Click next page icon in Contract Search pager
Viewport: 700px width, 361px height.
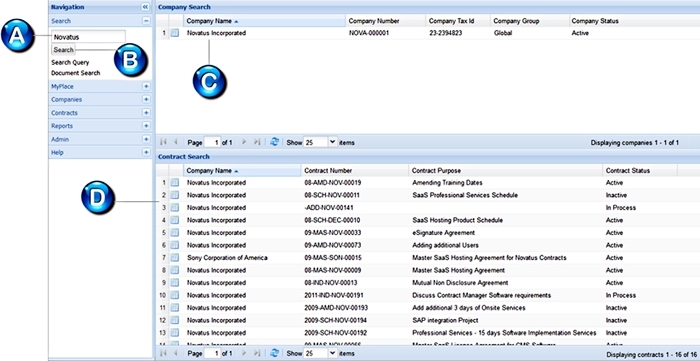[x=244, y=353]
